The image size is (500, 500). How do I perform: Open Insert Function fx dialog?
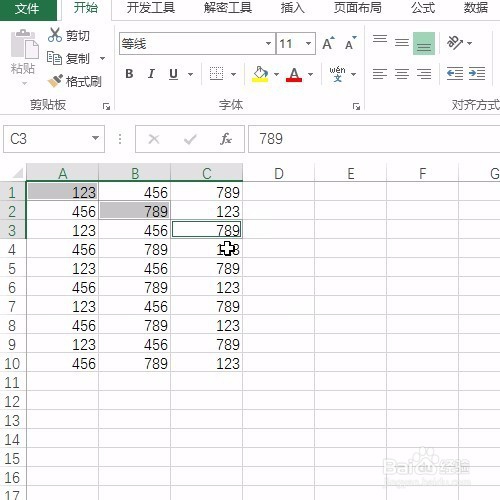226,139
